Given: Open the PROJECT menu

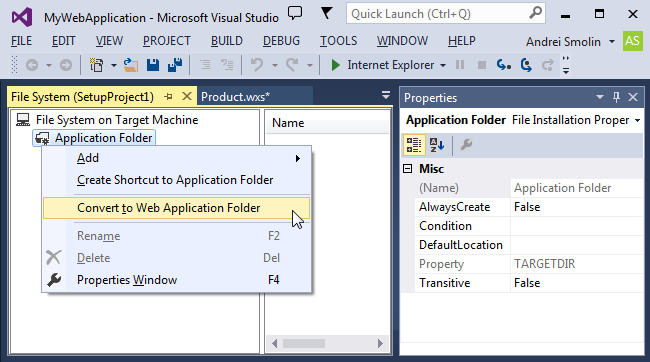Looking at the screenshot, I should click(x=167, y=41).
